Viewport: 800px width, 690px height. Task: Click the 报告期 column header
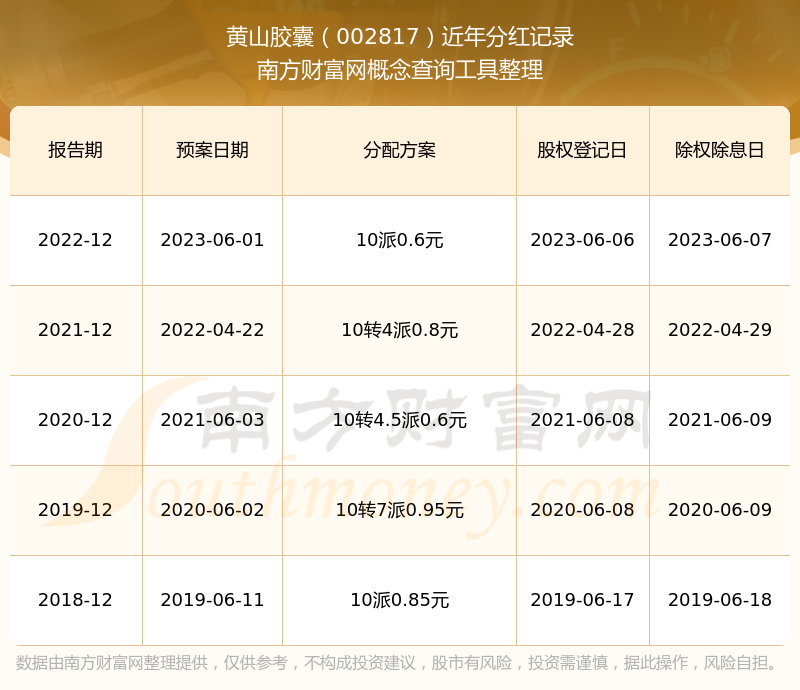[x=76, y=150]
